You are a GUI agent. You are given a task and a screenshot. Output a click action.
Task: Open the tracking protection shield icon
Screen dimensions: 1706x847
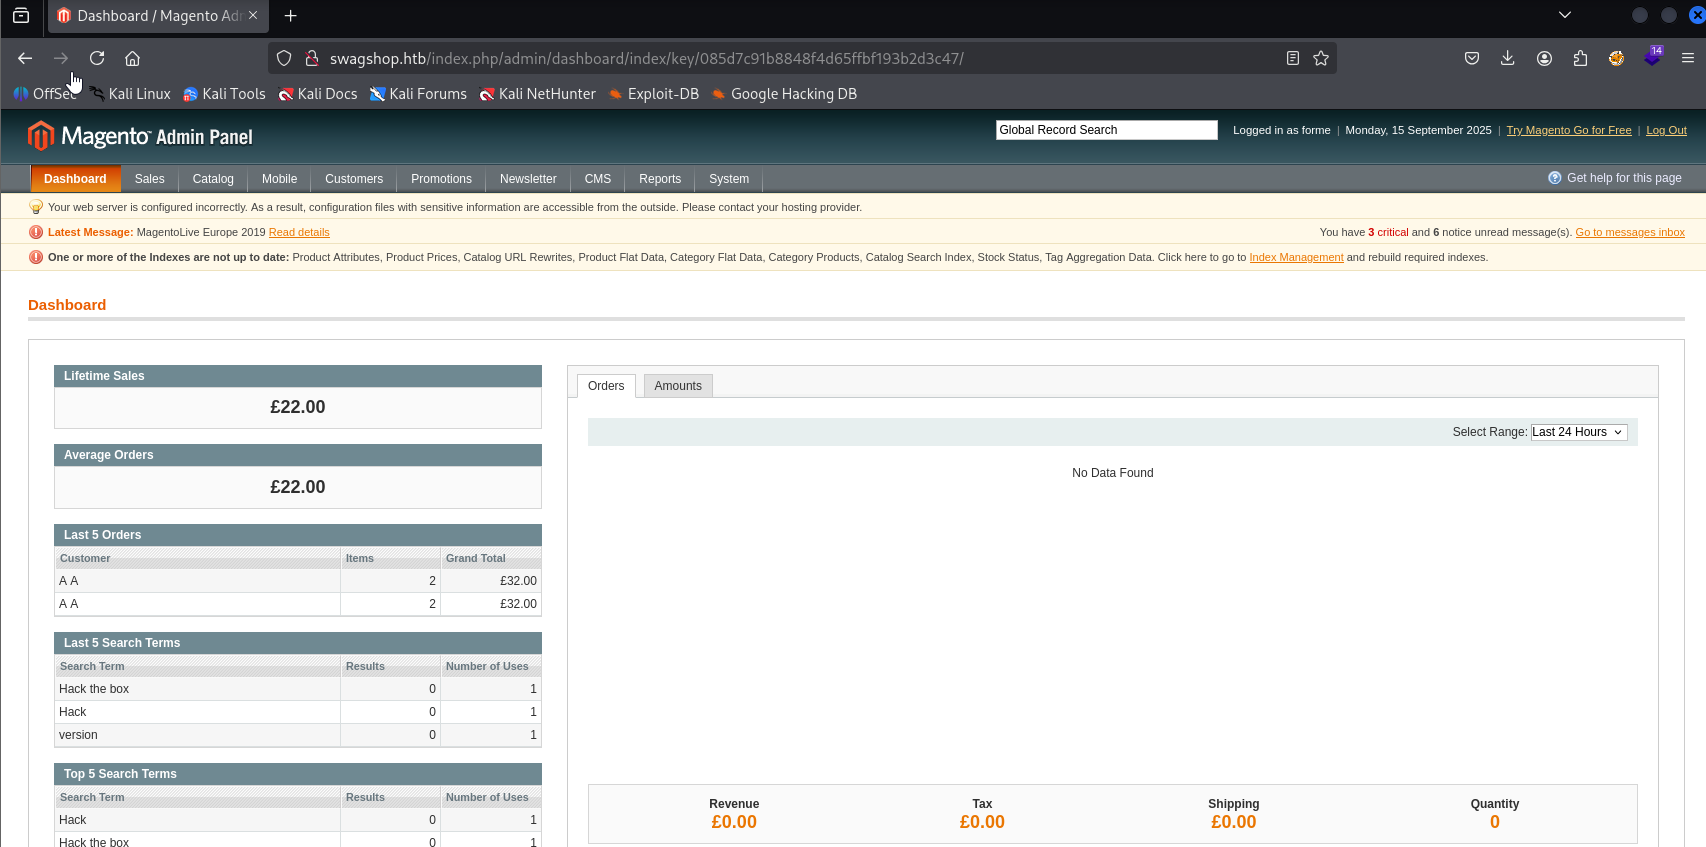(x=284, y=58)
